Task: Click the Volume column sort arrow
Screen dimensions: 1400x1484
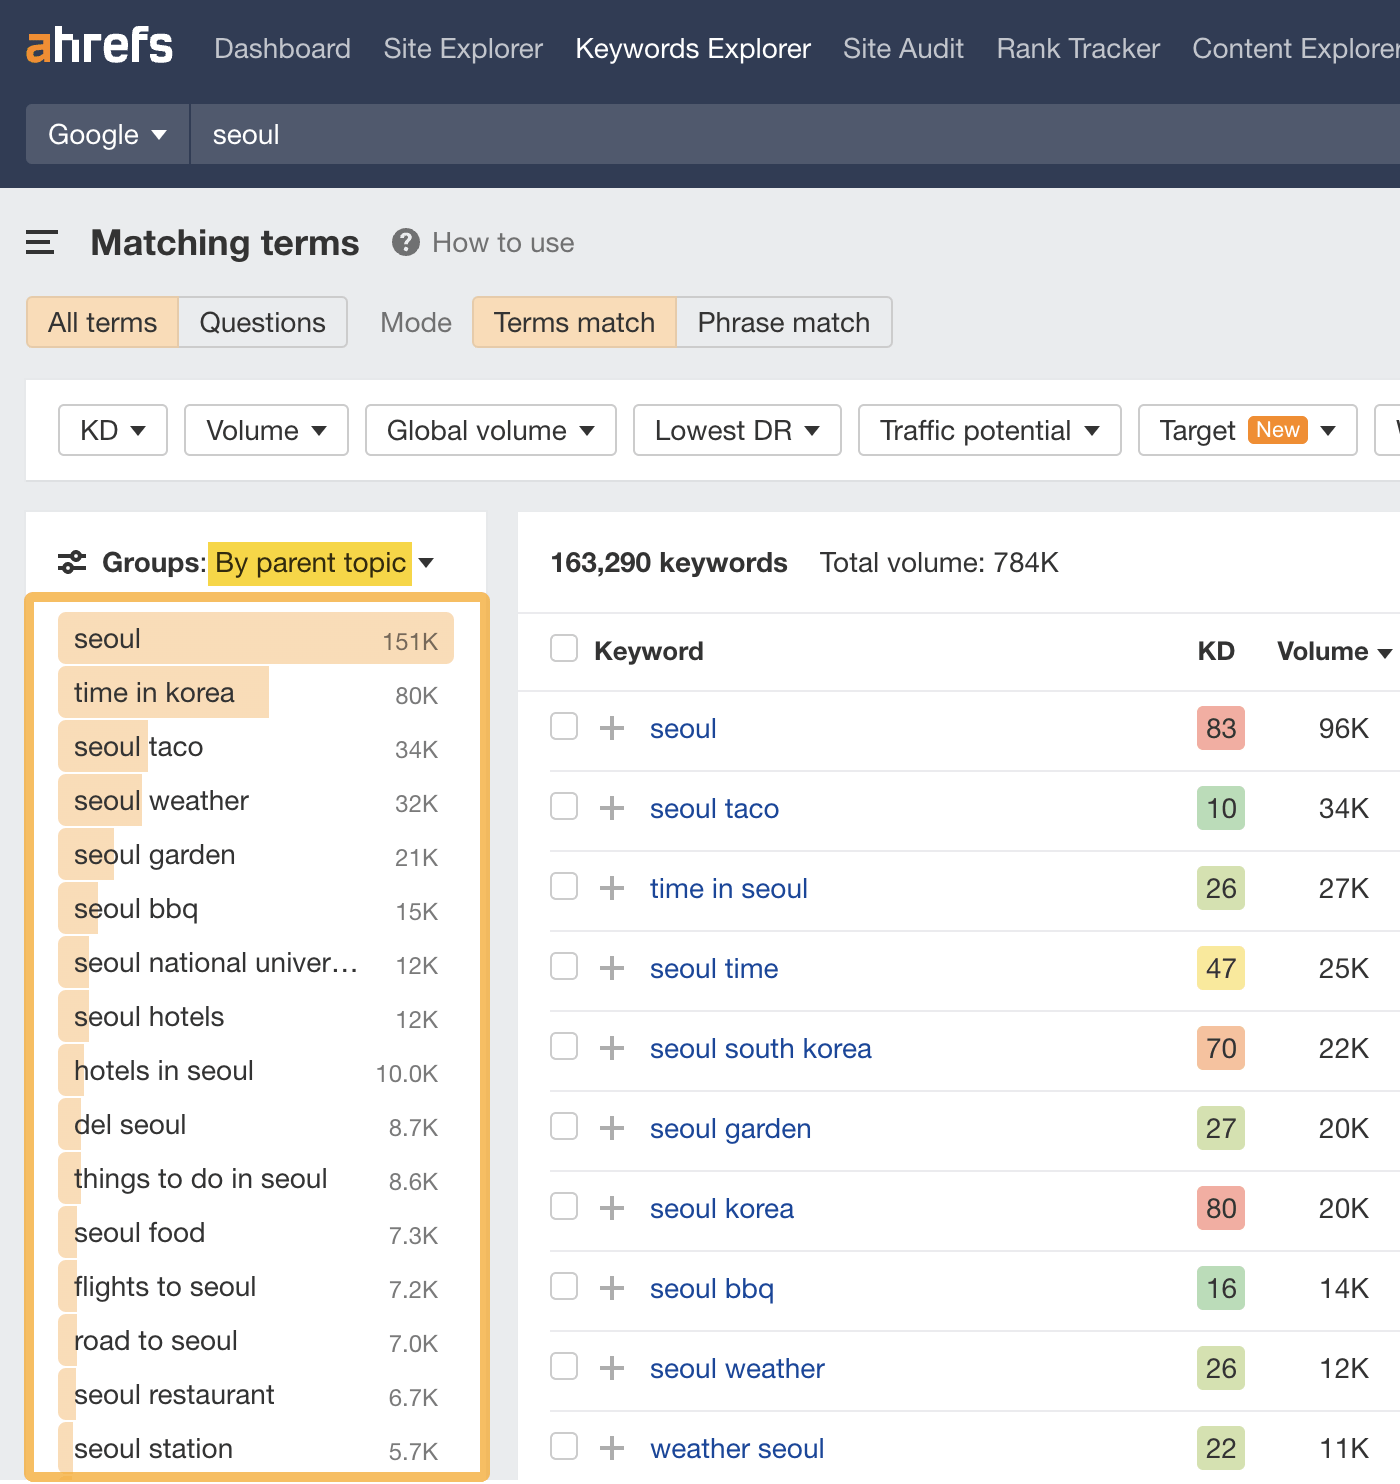Action: (1385, 651)
